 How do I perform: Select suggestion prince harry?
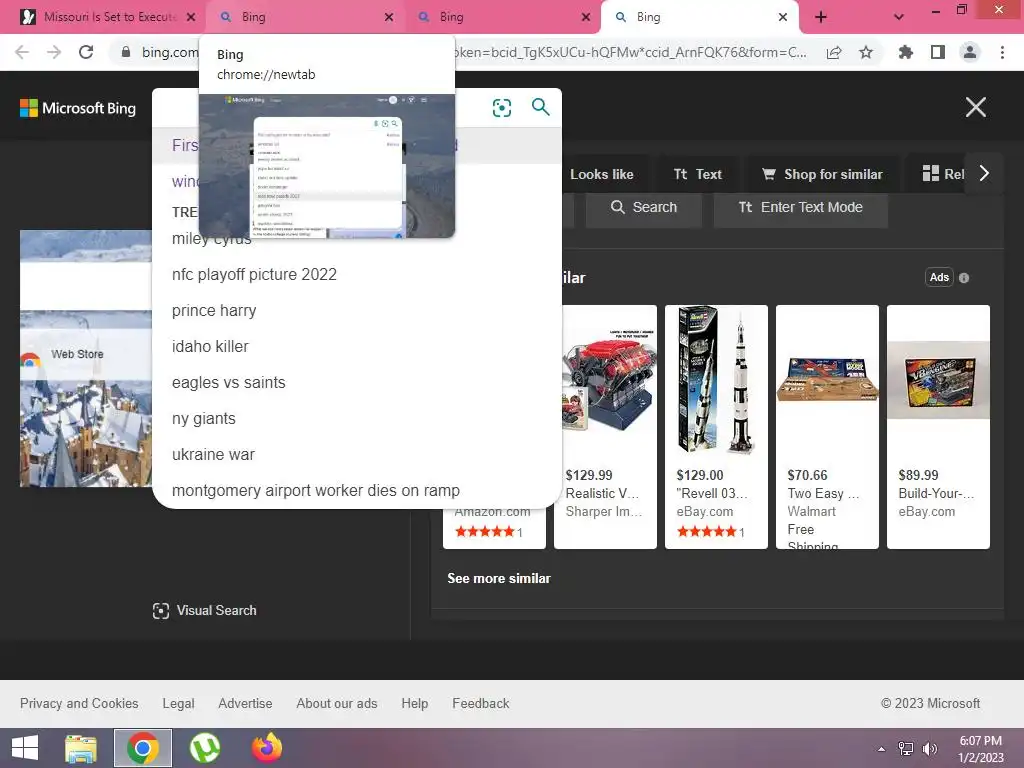pyautogui.click(x=357, y=311)
